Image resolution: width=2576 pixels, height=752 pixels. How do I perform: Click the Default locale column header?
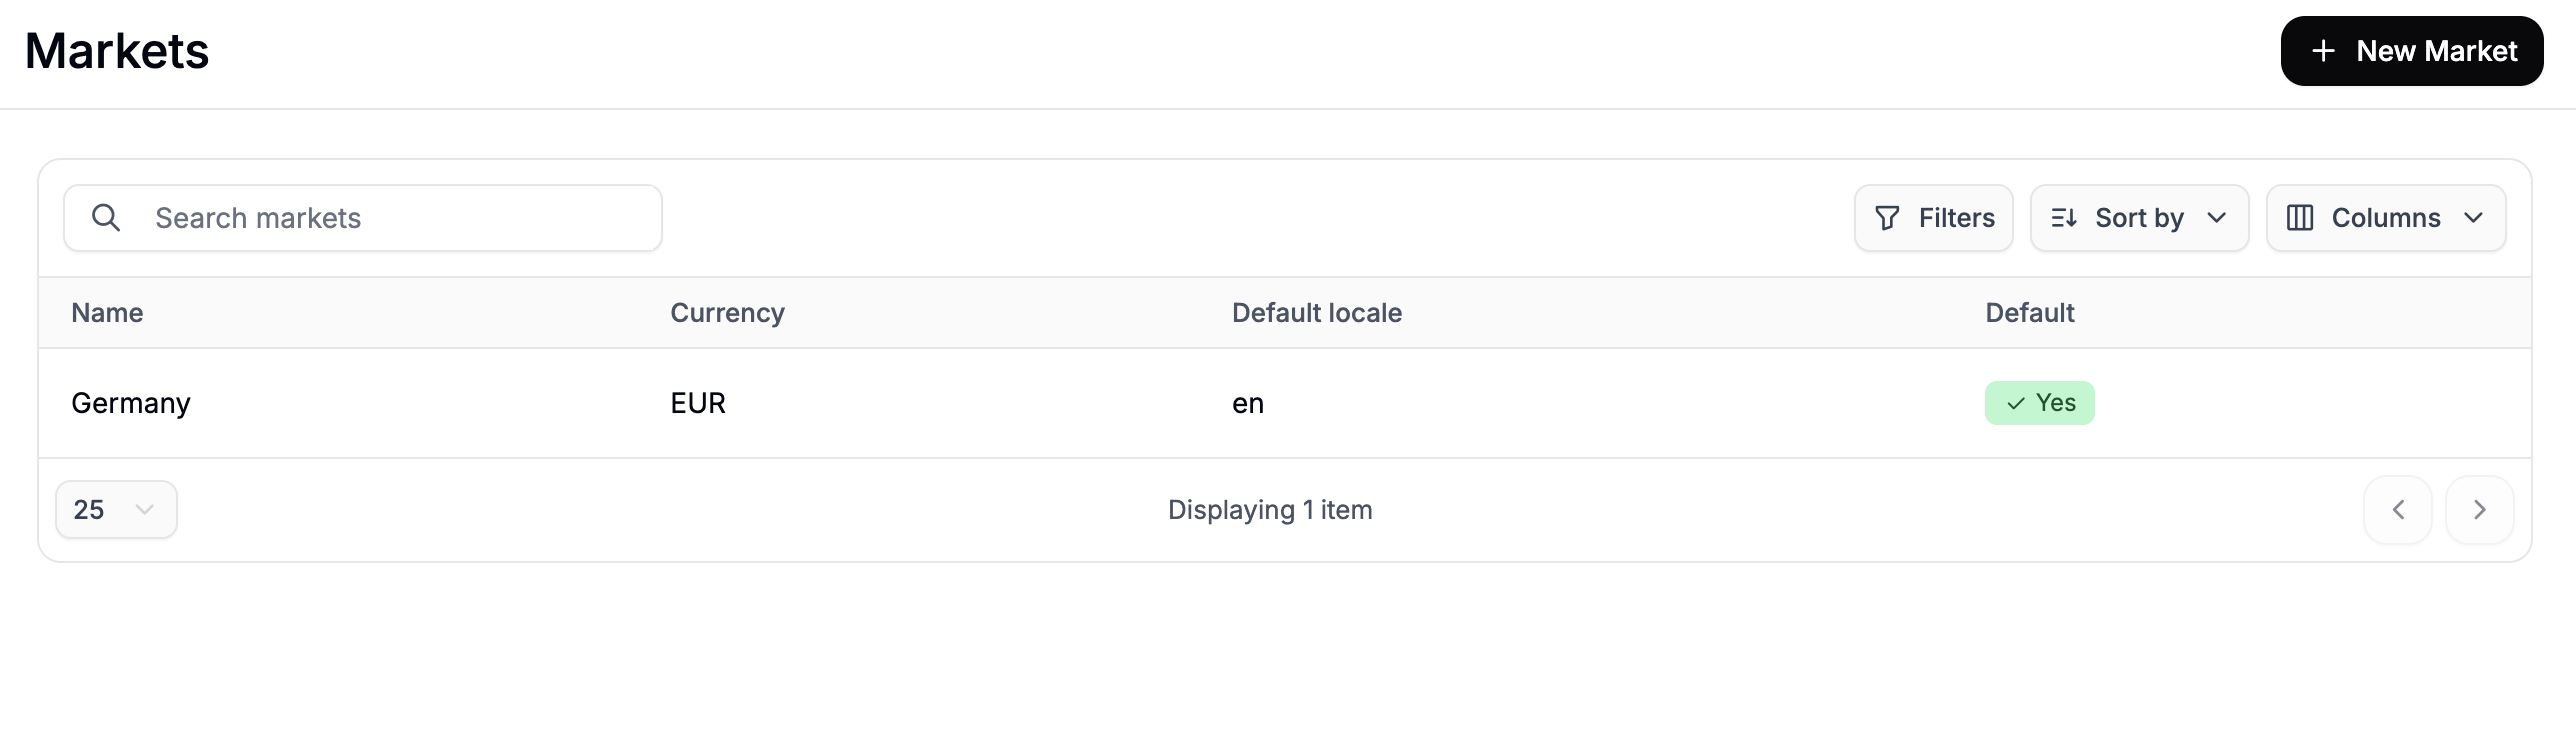(1317, 313)
